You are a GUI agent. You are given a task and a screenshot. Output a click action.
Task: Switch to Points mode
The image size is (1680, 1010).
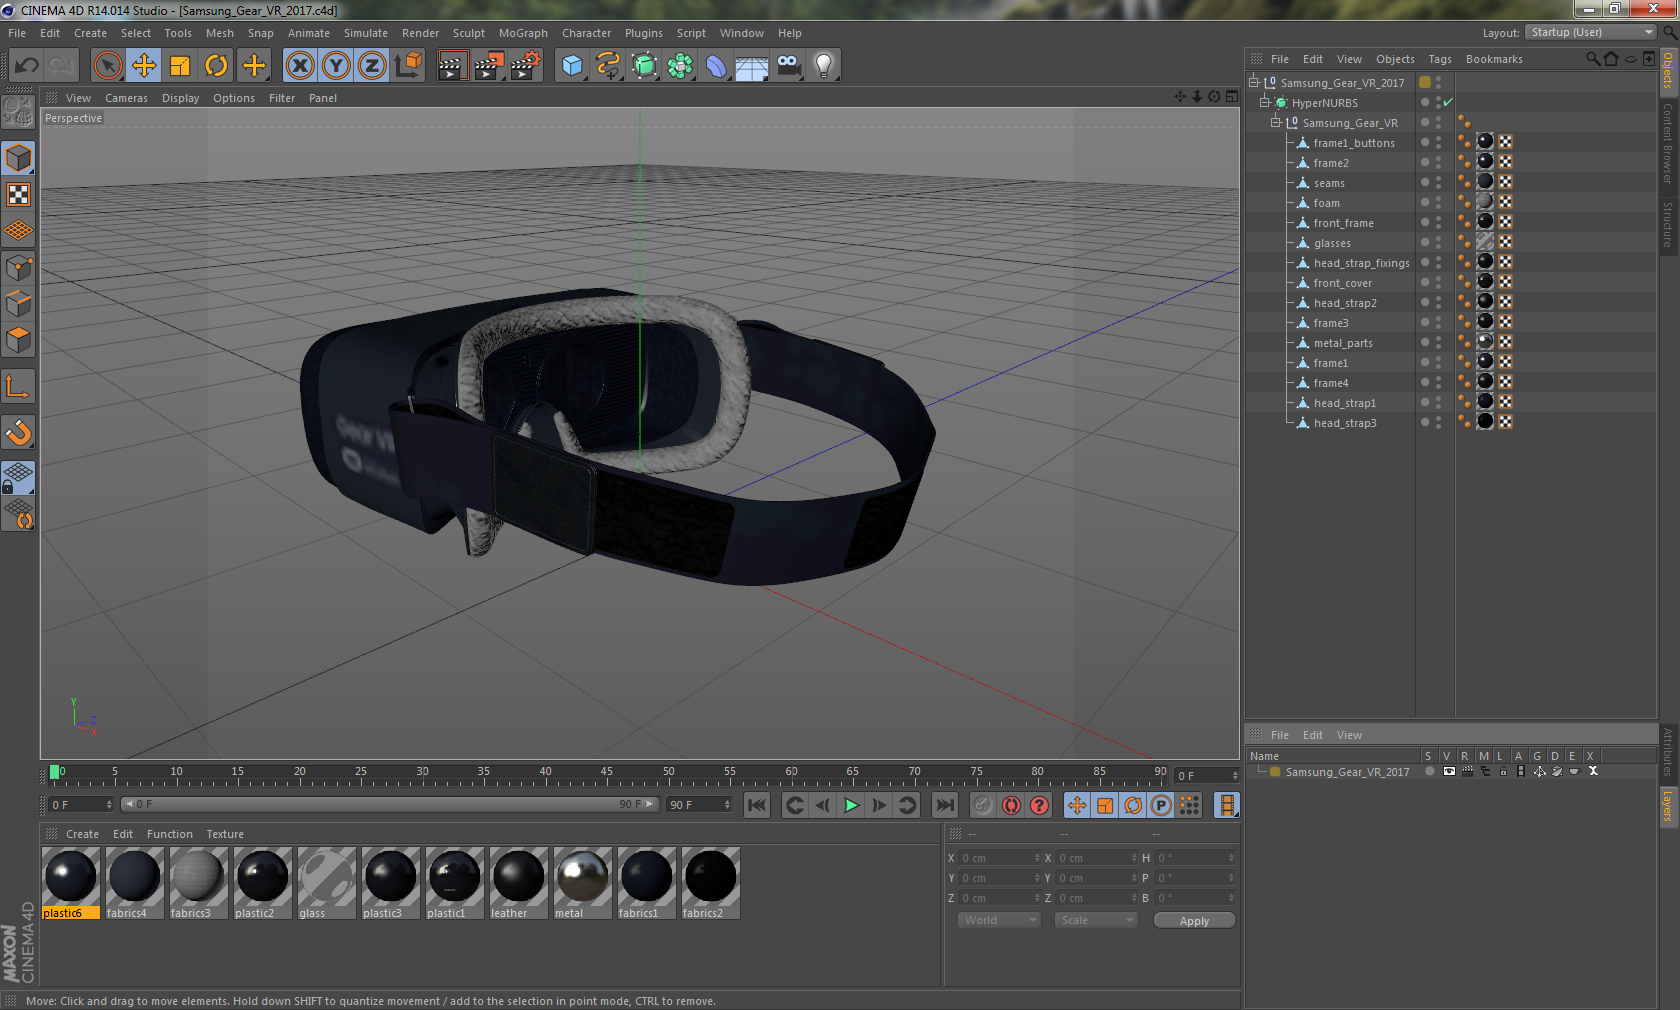tap(19, 268)
